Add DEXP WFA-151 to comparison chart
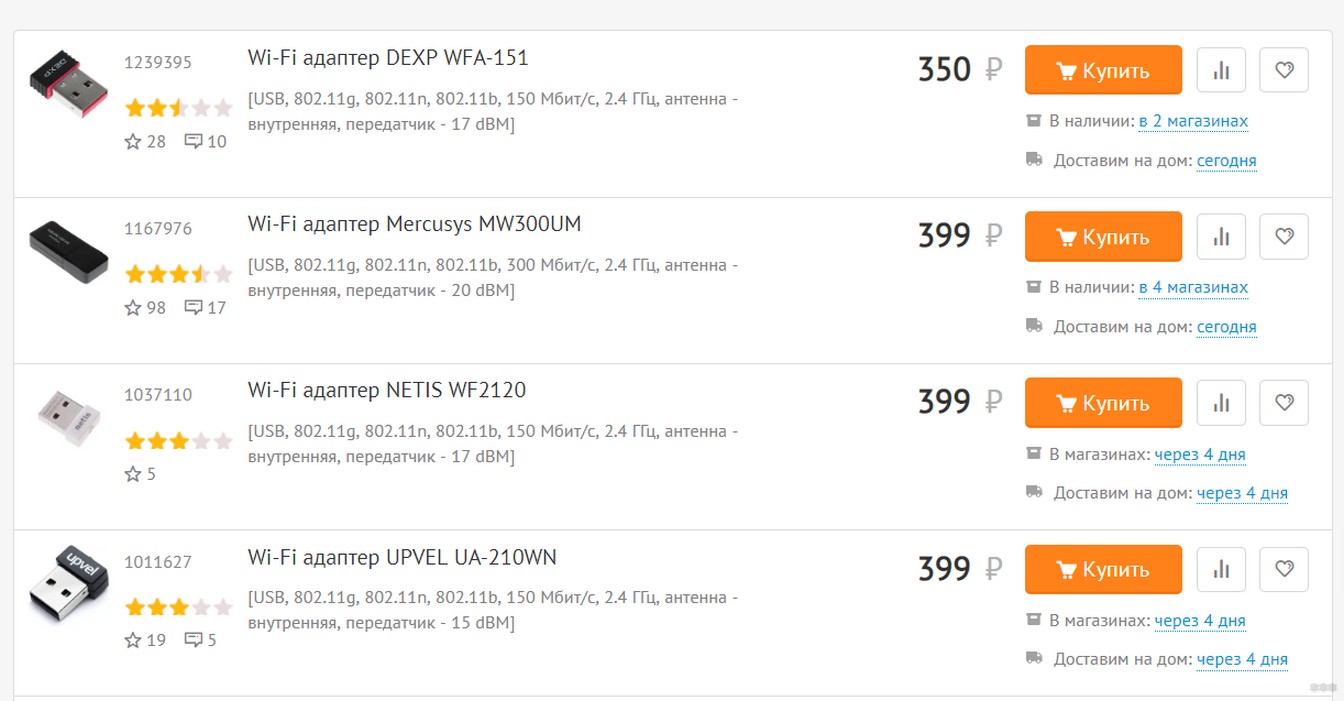This screenshot has height=701, width=1344. pos(1221,70)
